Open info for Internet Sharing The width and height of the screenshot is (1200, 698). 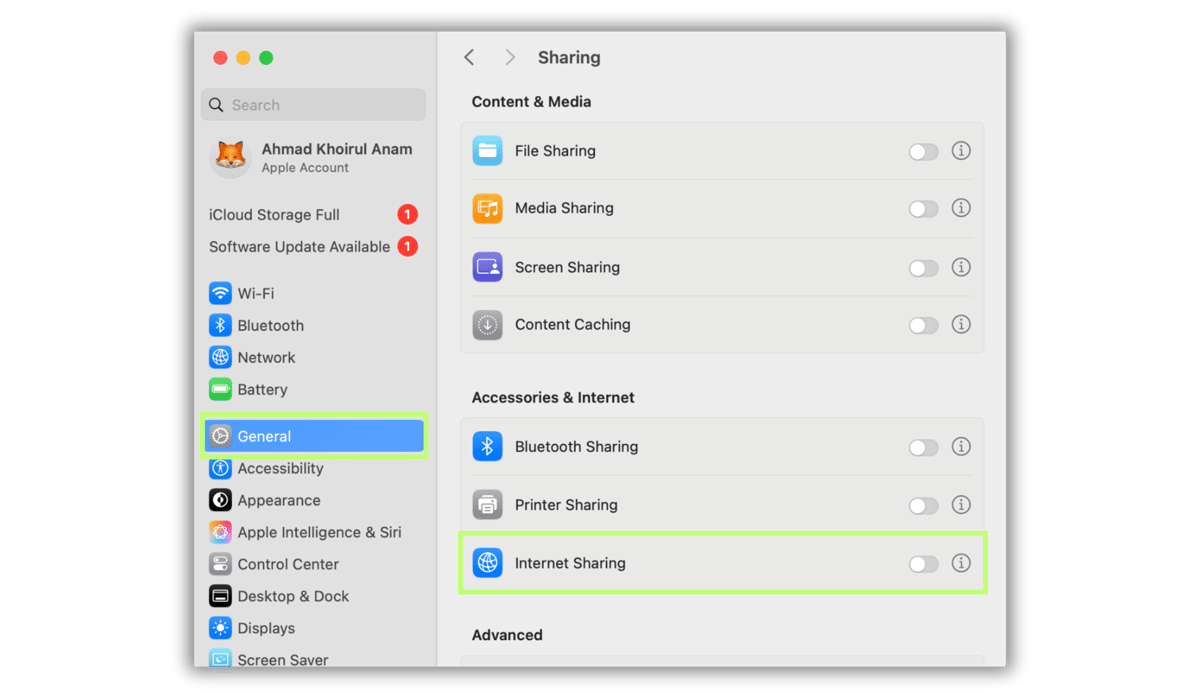[961, 563]
